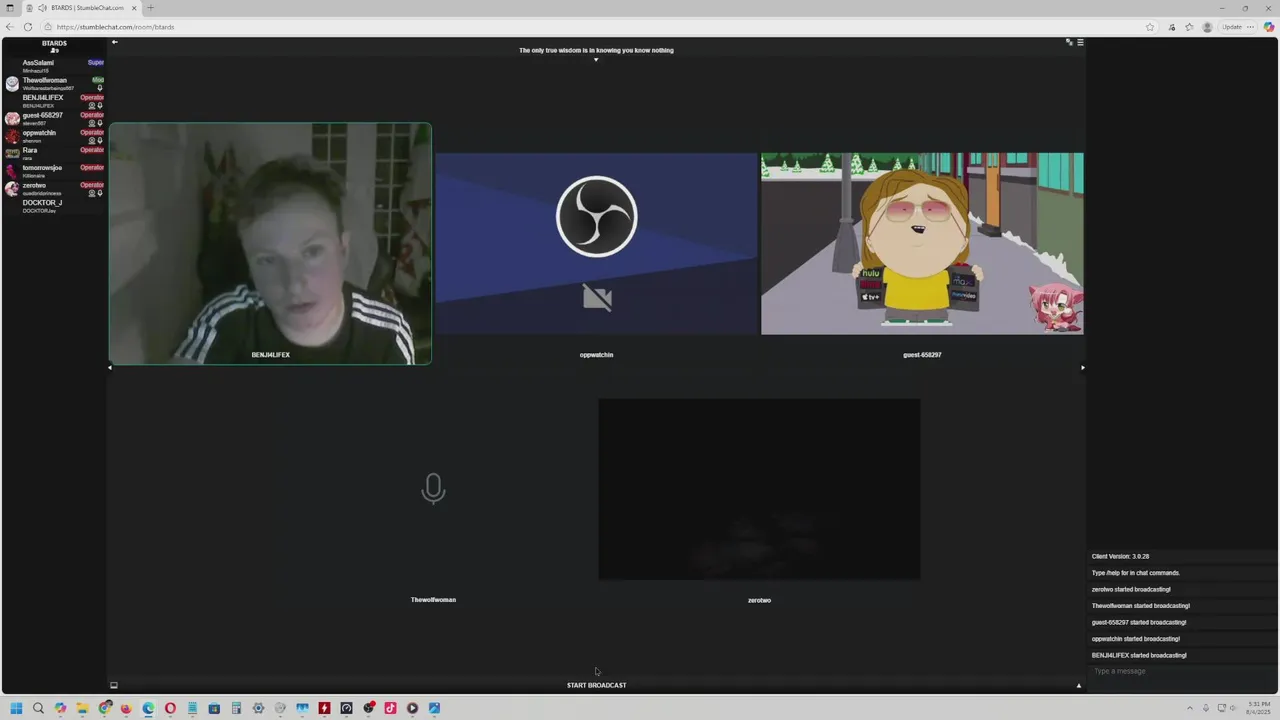Open TikTok from the taskbar
Viewport: 1280px width, 720px height.
coord(390,708)
